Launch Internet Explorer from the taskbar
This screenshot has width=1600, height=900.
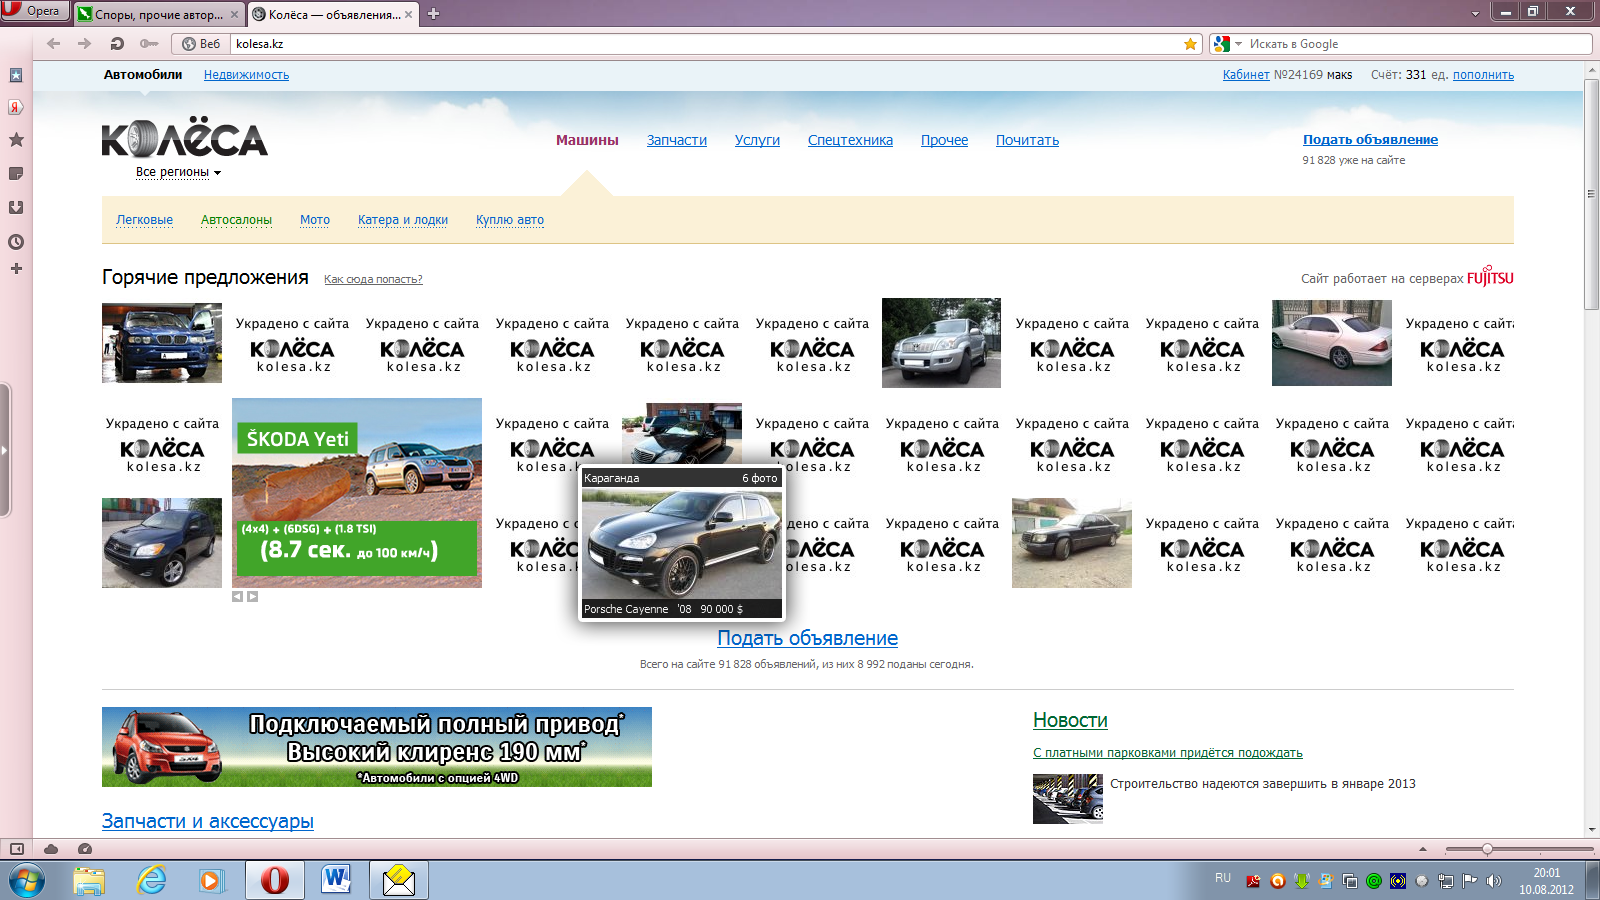151,880
